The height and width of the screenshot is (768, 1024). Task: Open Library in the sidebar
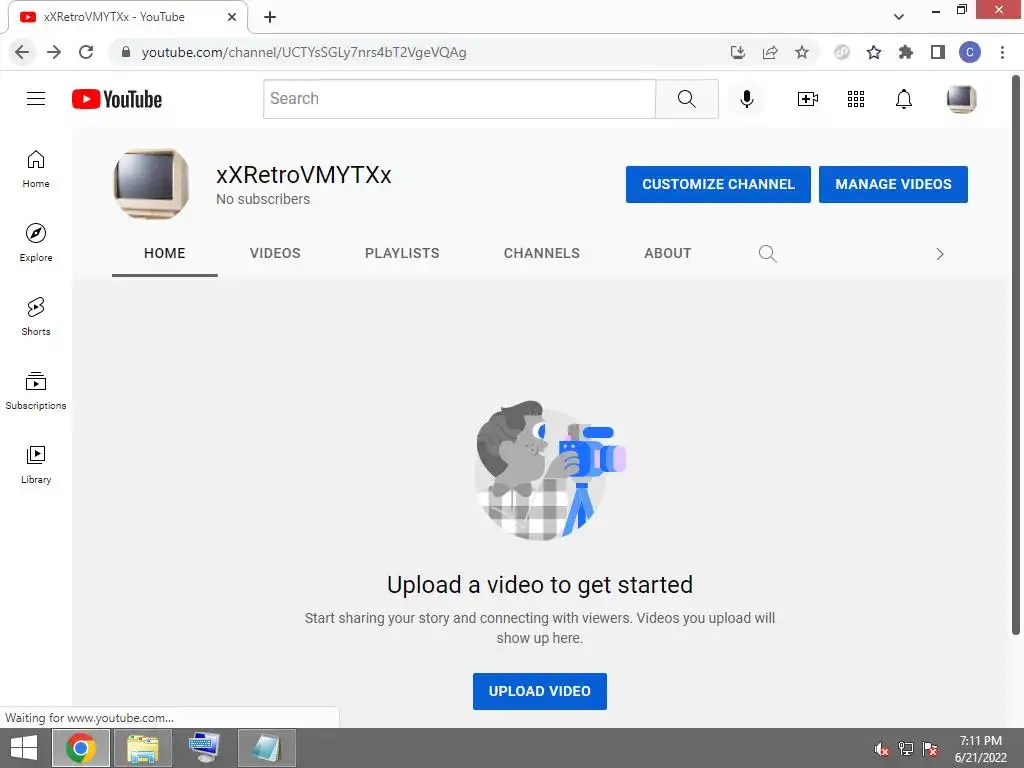tap(36, 464)
